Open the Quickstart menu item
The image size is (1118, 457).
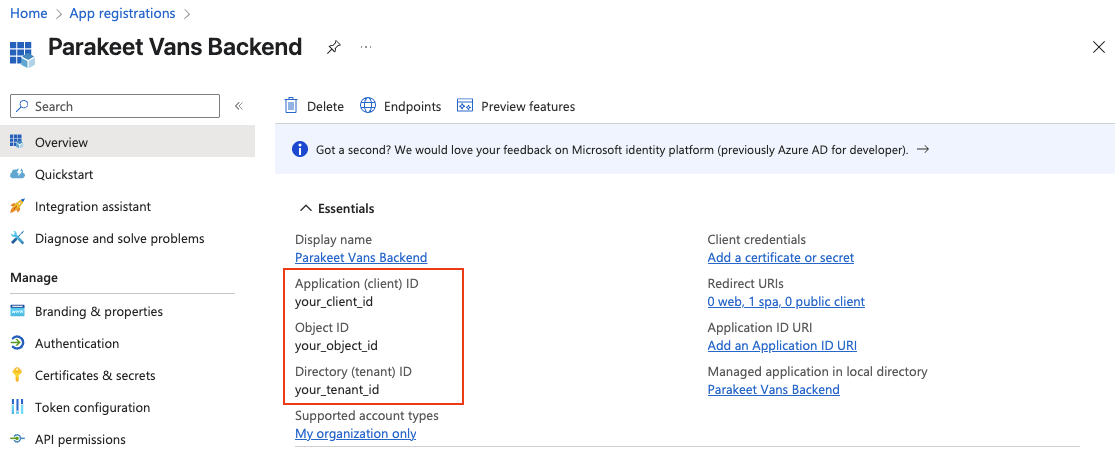coord(63,175)
